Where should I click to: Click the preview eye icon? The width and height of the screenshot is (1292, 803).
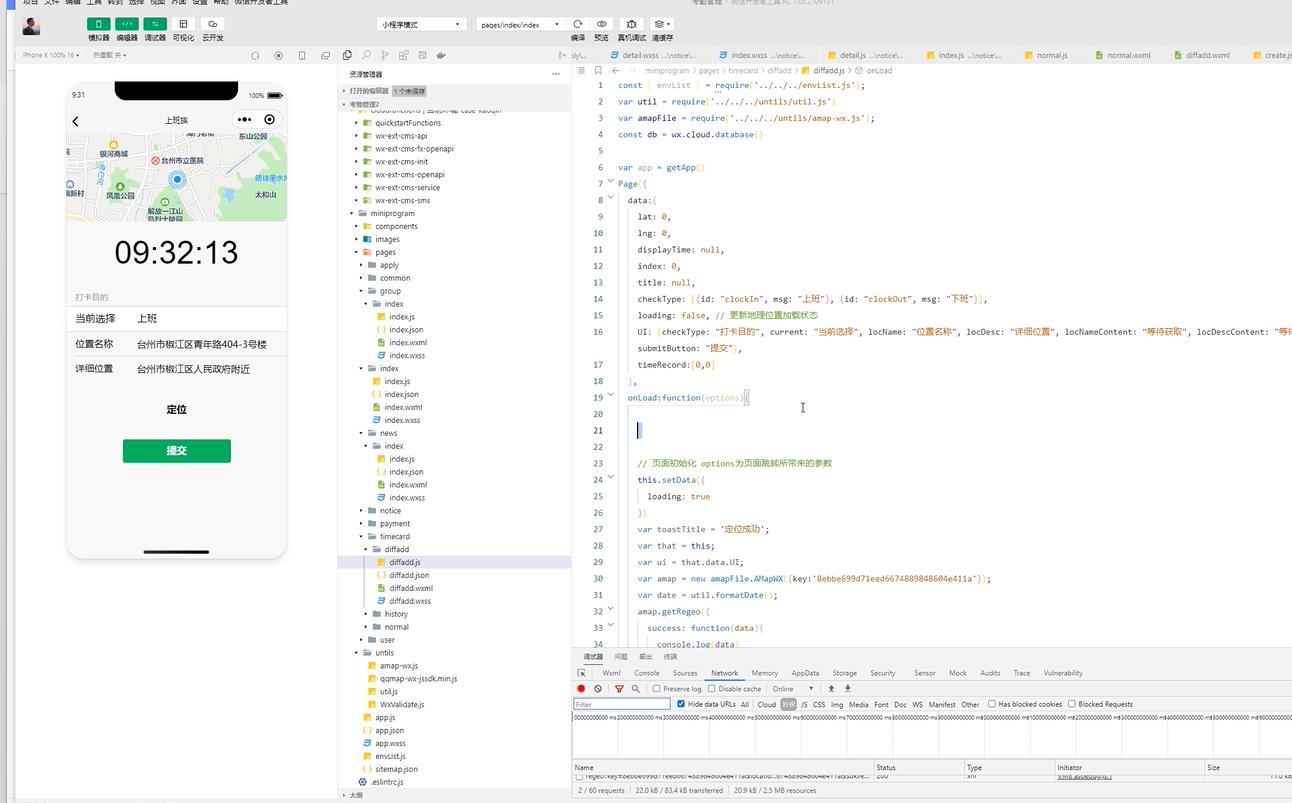click(601, 24)
